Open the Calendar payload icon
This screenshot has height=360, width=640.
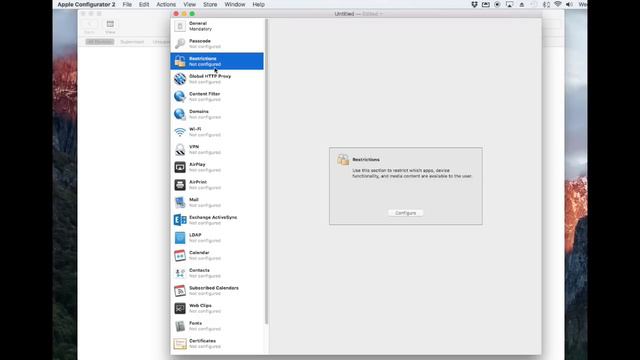(x=180, y=255)
